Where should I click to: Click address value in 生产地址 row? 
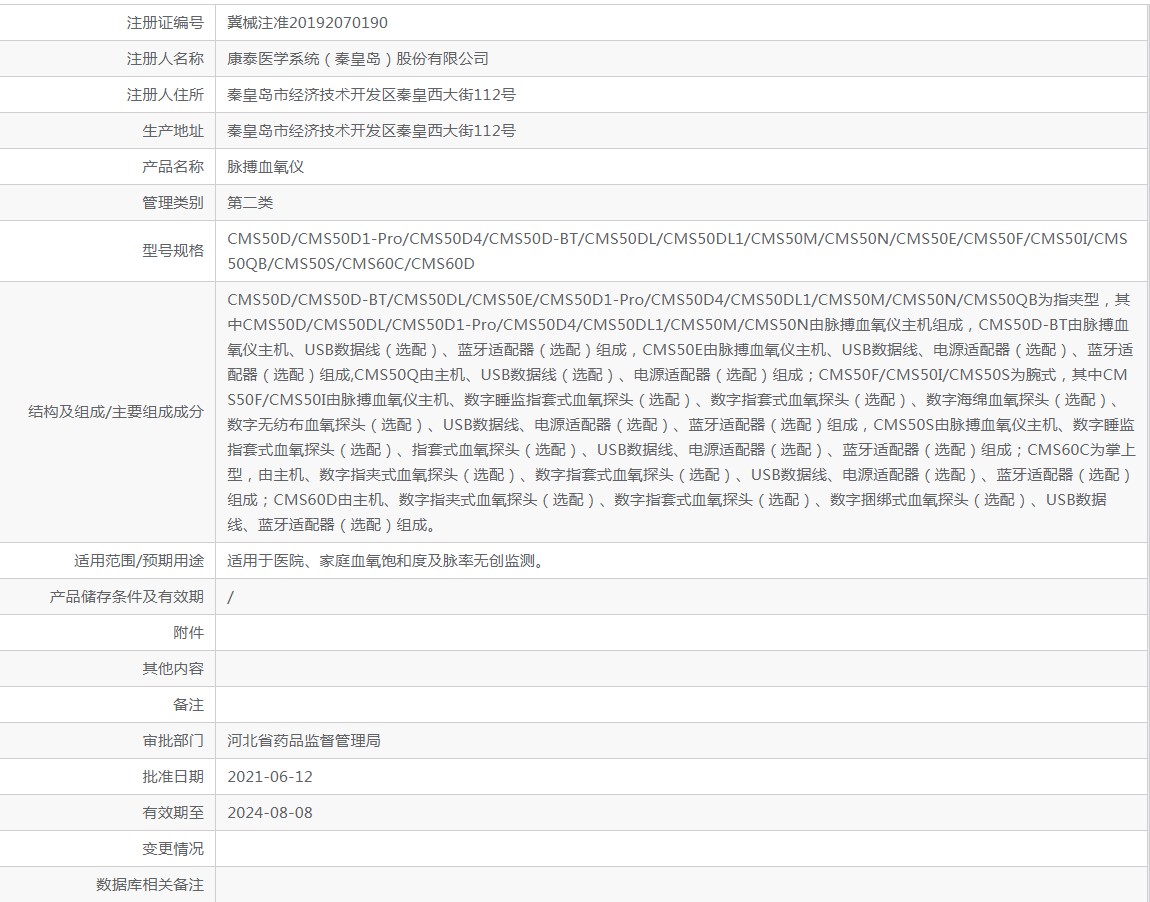(371, 131)
